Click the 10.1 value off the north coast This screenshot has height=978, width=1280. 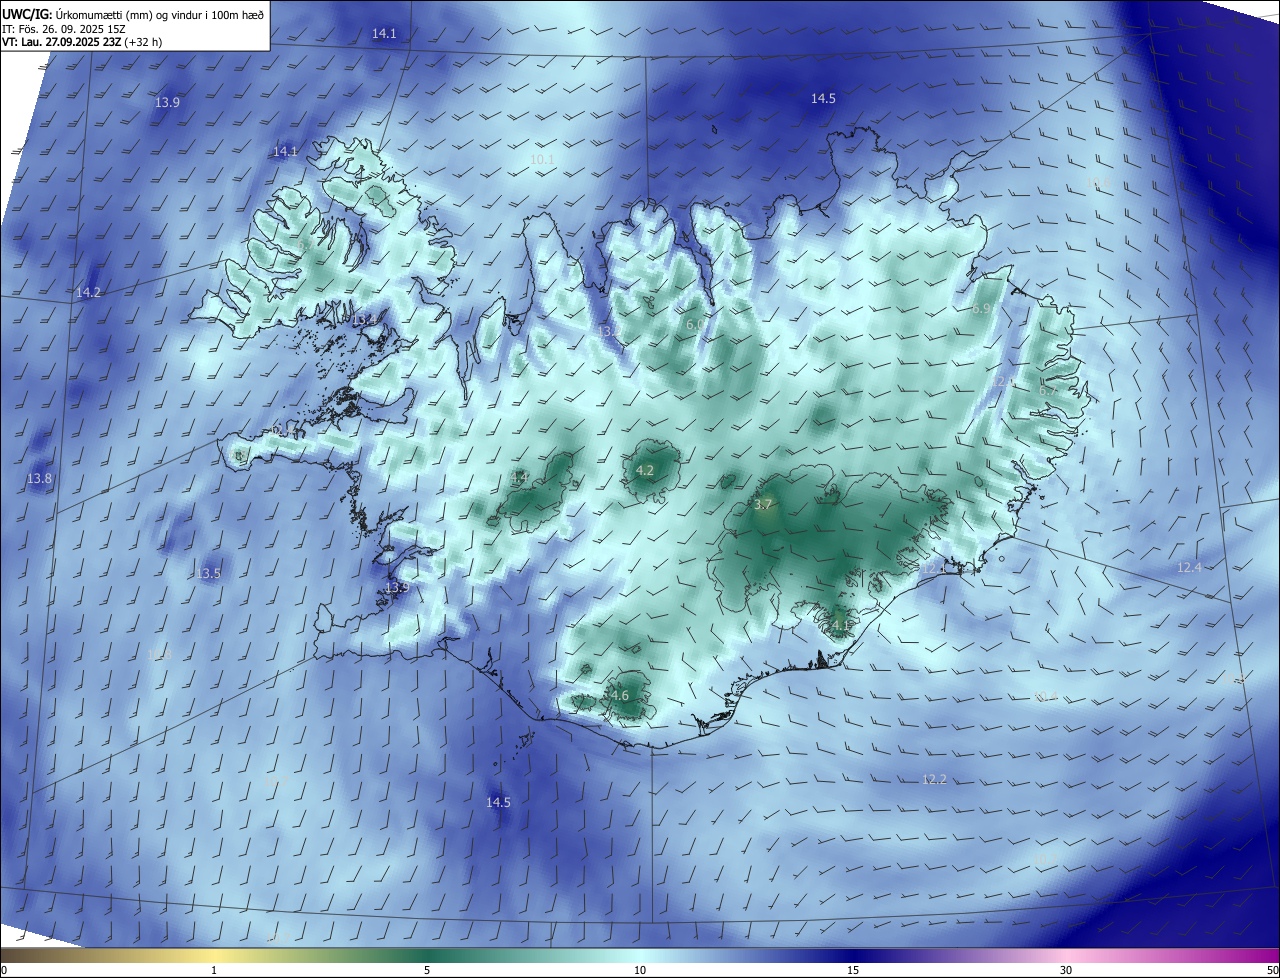pyautogui.click(x=542, y=159)
